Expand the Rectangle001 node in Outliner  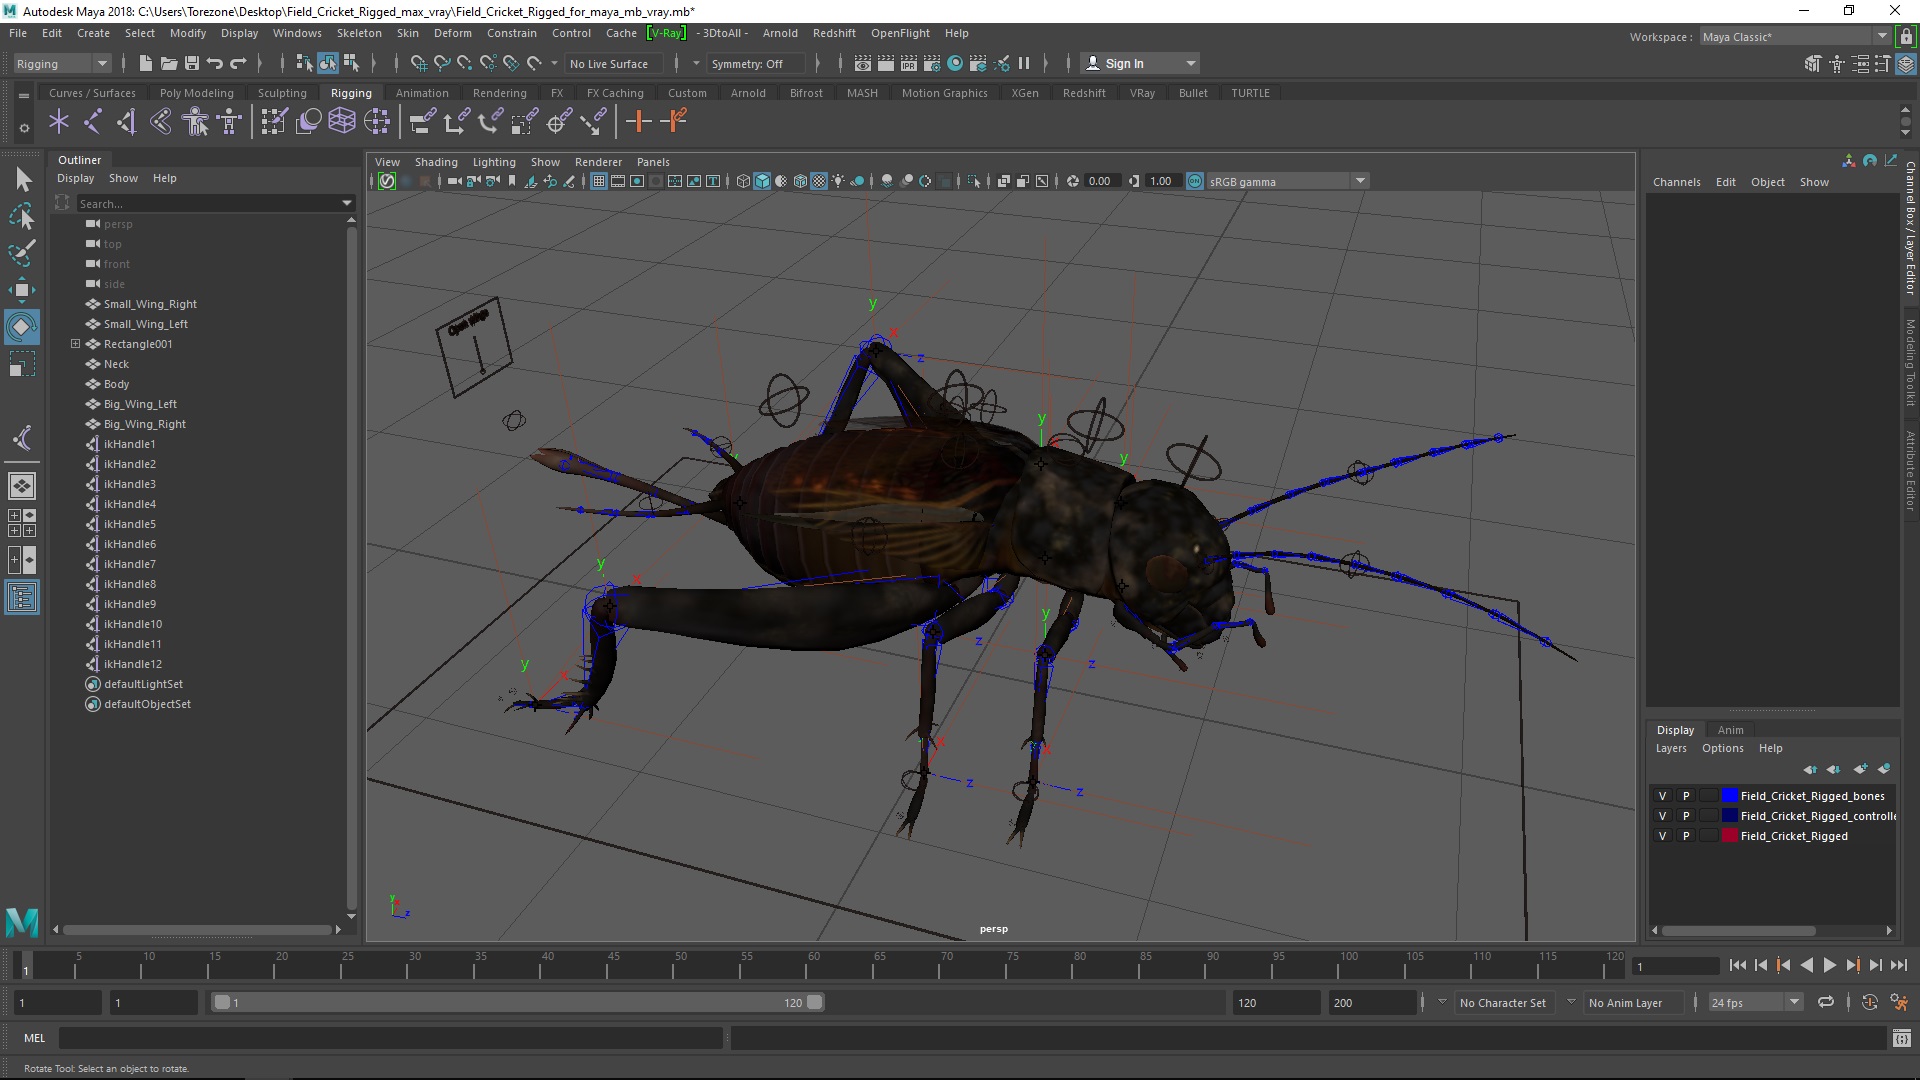click(75, 344)
